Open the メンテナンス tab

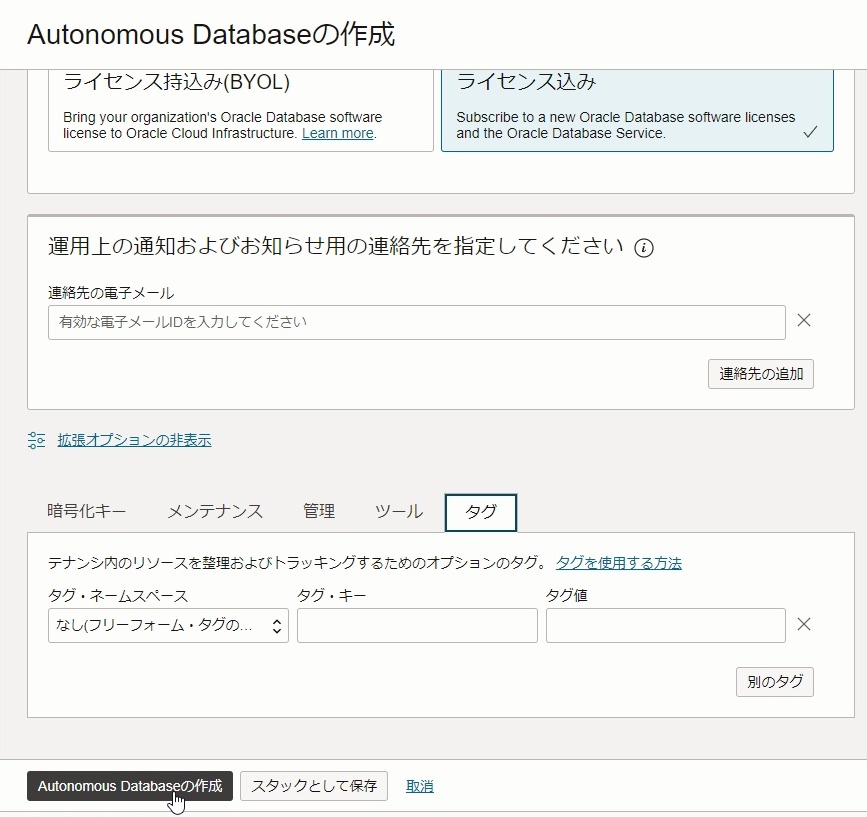click(x=215, y=511)
